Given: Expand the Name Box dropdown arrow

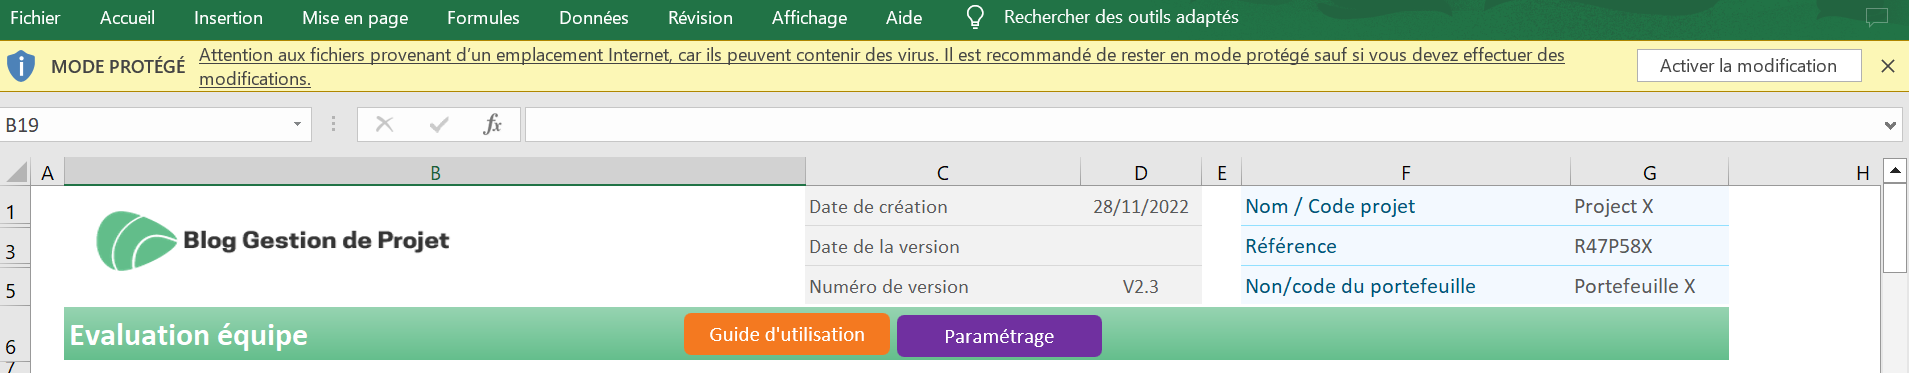Looking at the screenshot, I should pyautogui.click(x=297, y=125).
